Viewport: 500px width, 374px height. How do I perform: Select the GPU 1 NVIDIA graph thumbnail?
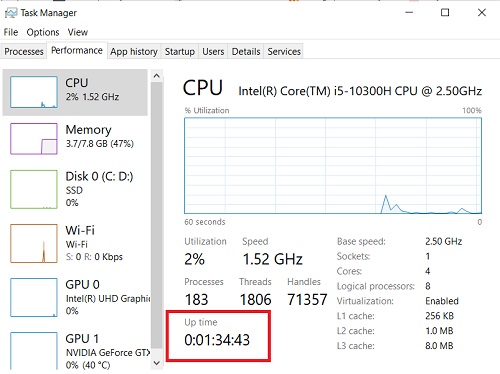(x=34, y=351)
